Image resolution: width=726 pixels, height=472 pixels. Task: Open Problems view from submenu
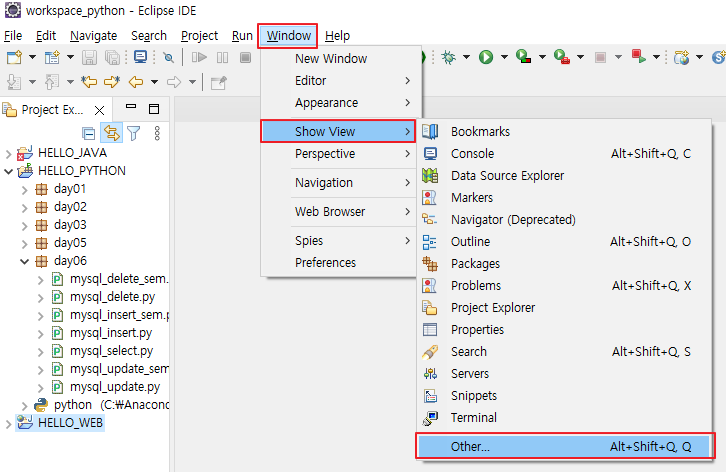(564, 286)
